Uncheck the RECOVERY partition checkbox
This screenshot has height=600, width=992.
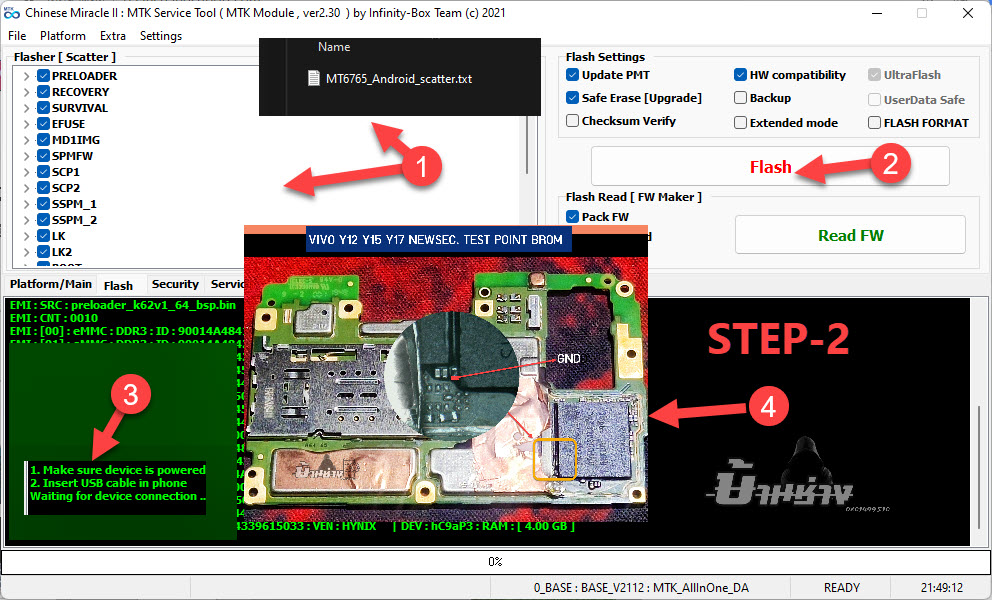click(44, 92)
